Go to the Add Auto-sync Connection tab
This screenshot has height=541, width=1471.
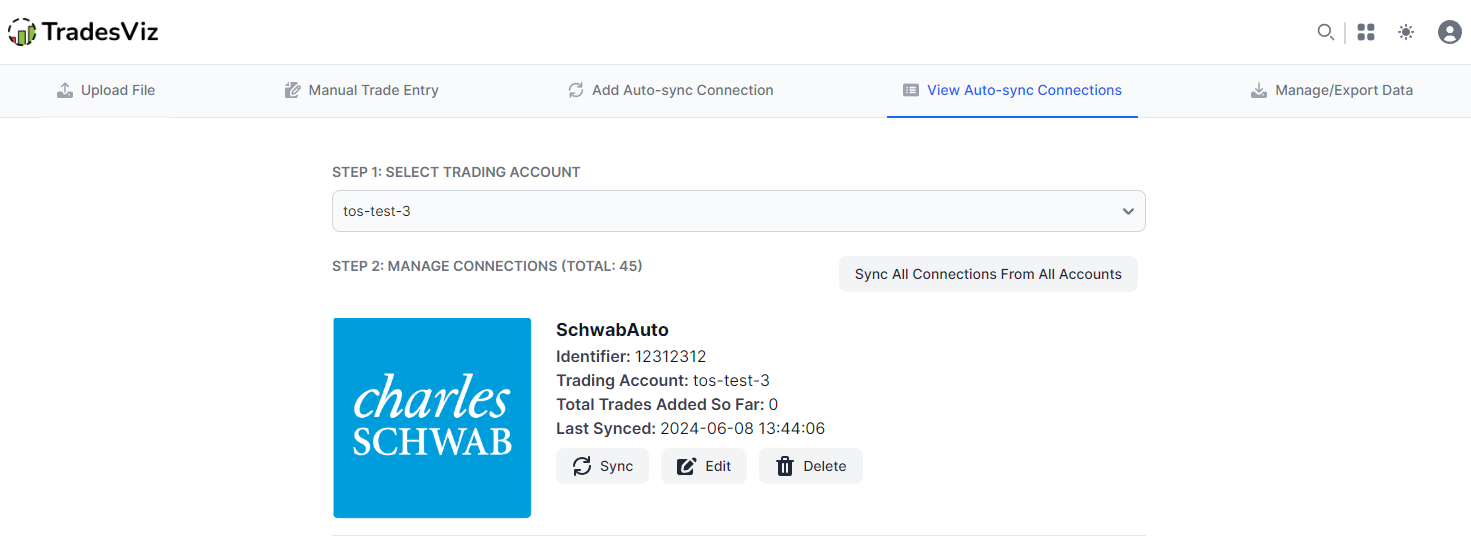671,90
